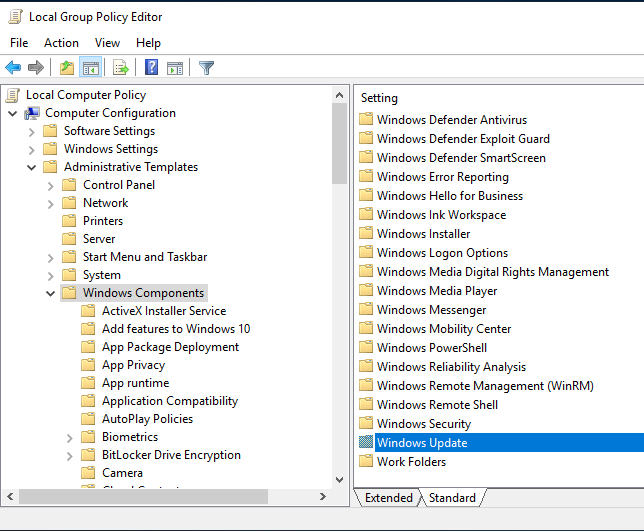Image resolution: width=644 pixels, height=531 pixels.
Task: Click folder icon beside Windows Security
Action: pos(366,423)
